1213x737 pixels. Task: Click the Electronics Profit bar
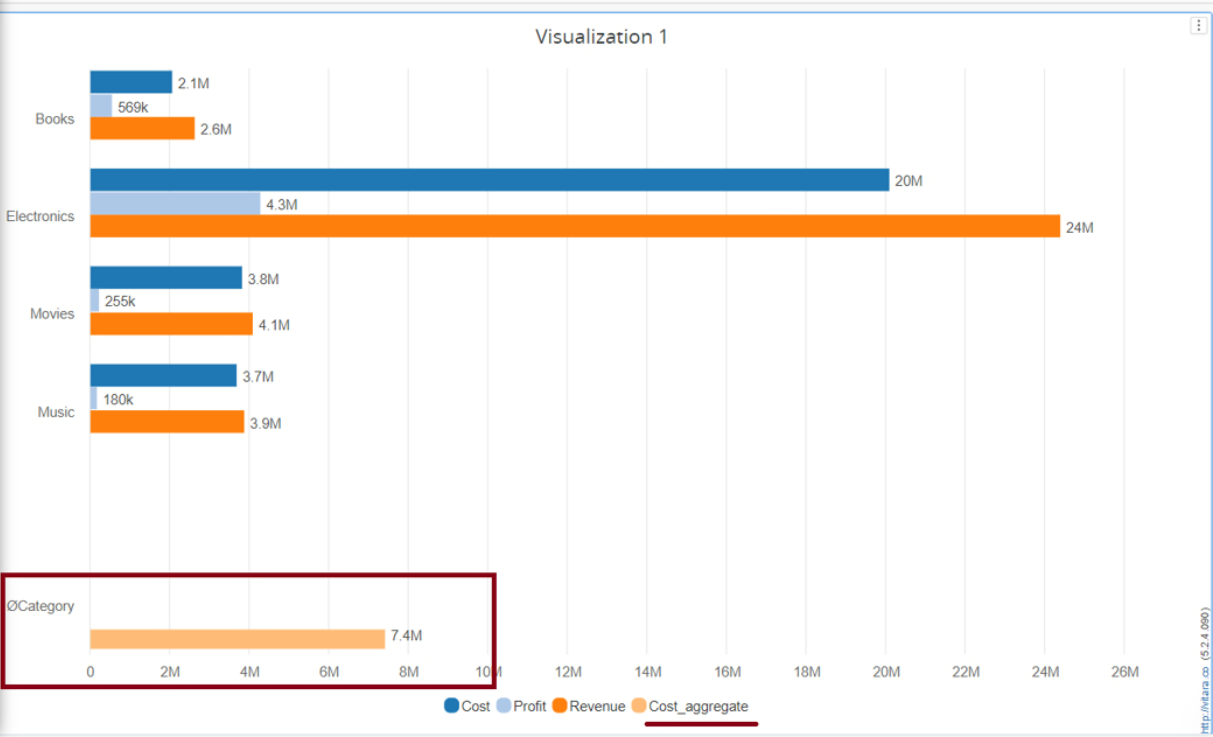point(175,204)
